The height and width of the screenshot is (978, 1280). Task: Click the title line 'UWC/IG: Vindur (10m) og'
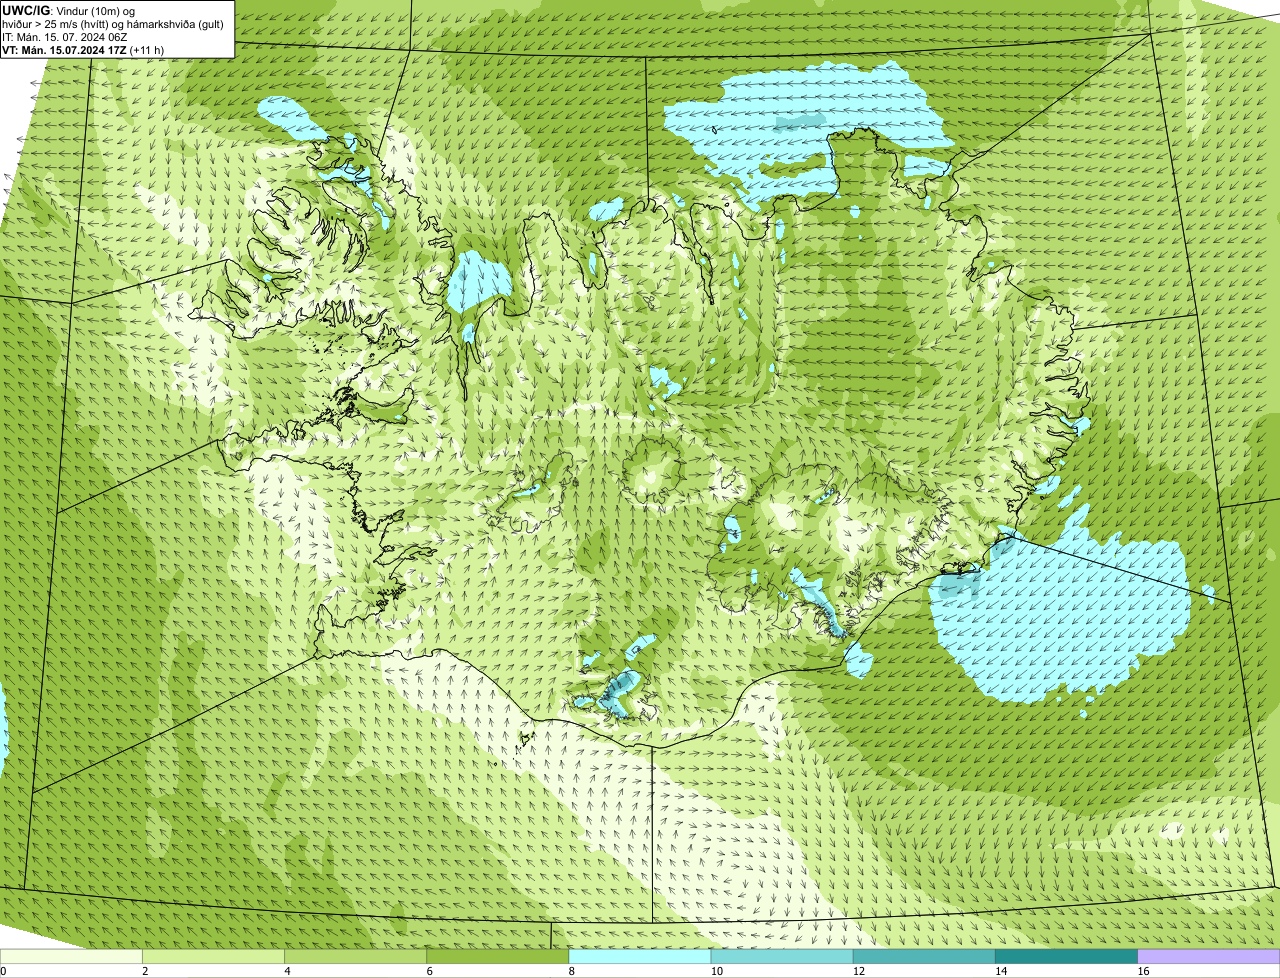pos(69,10)
